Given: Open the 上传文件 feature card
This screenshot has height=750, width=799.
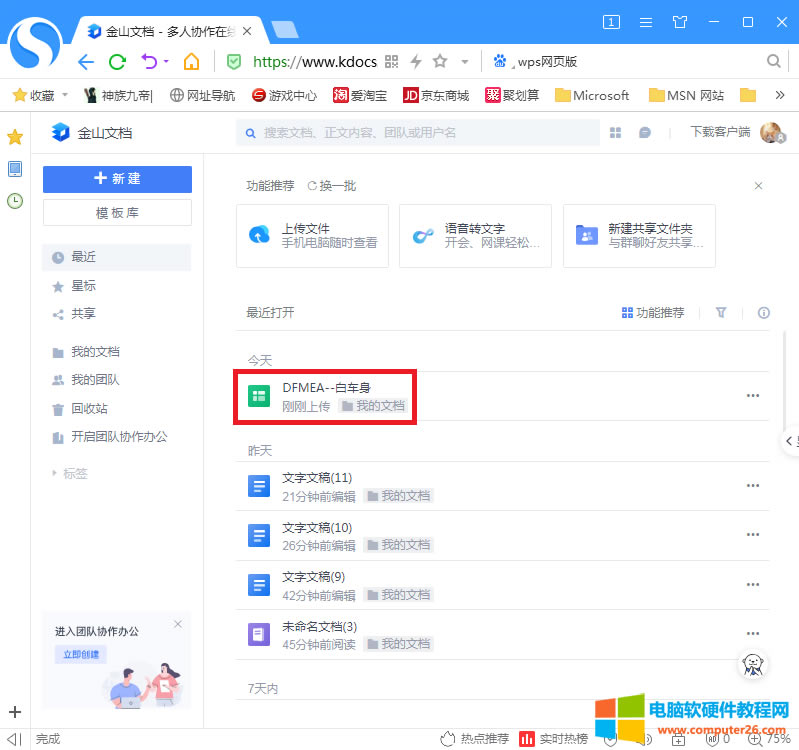Looking at the screenshot, I should [x=313, y=236].
